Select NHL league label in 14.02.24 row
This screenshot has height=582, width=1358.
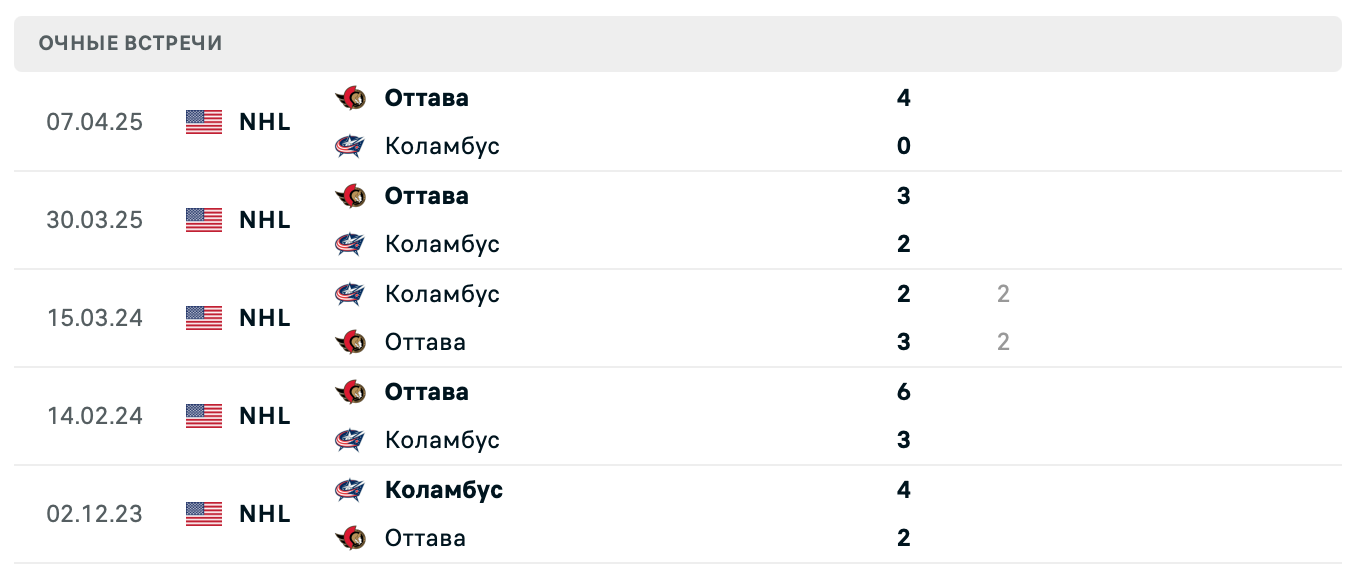point(265,416)
